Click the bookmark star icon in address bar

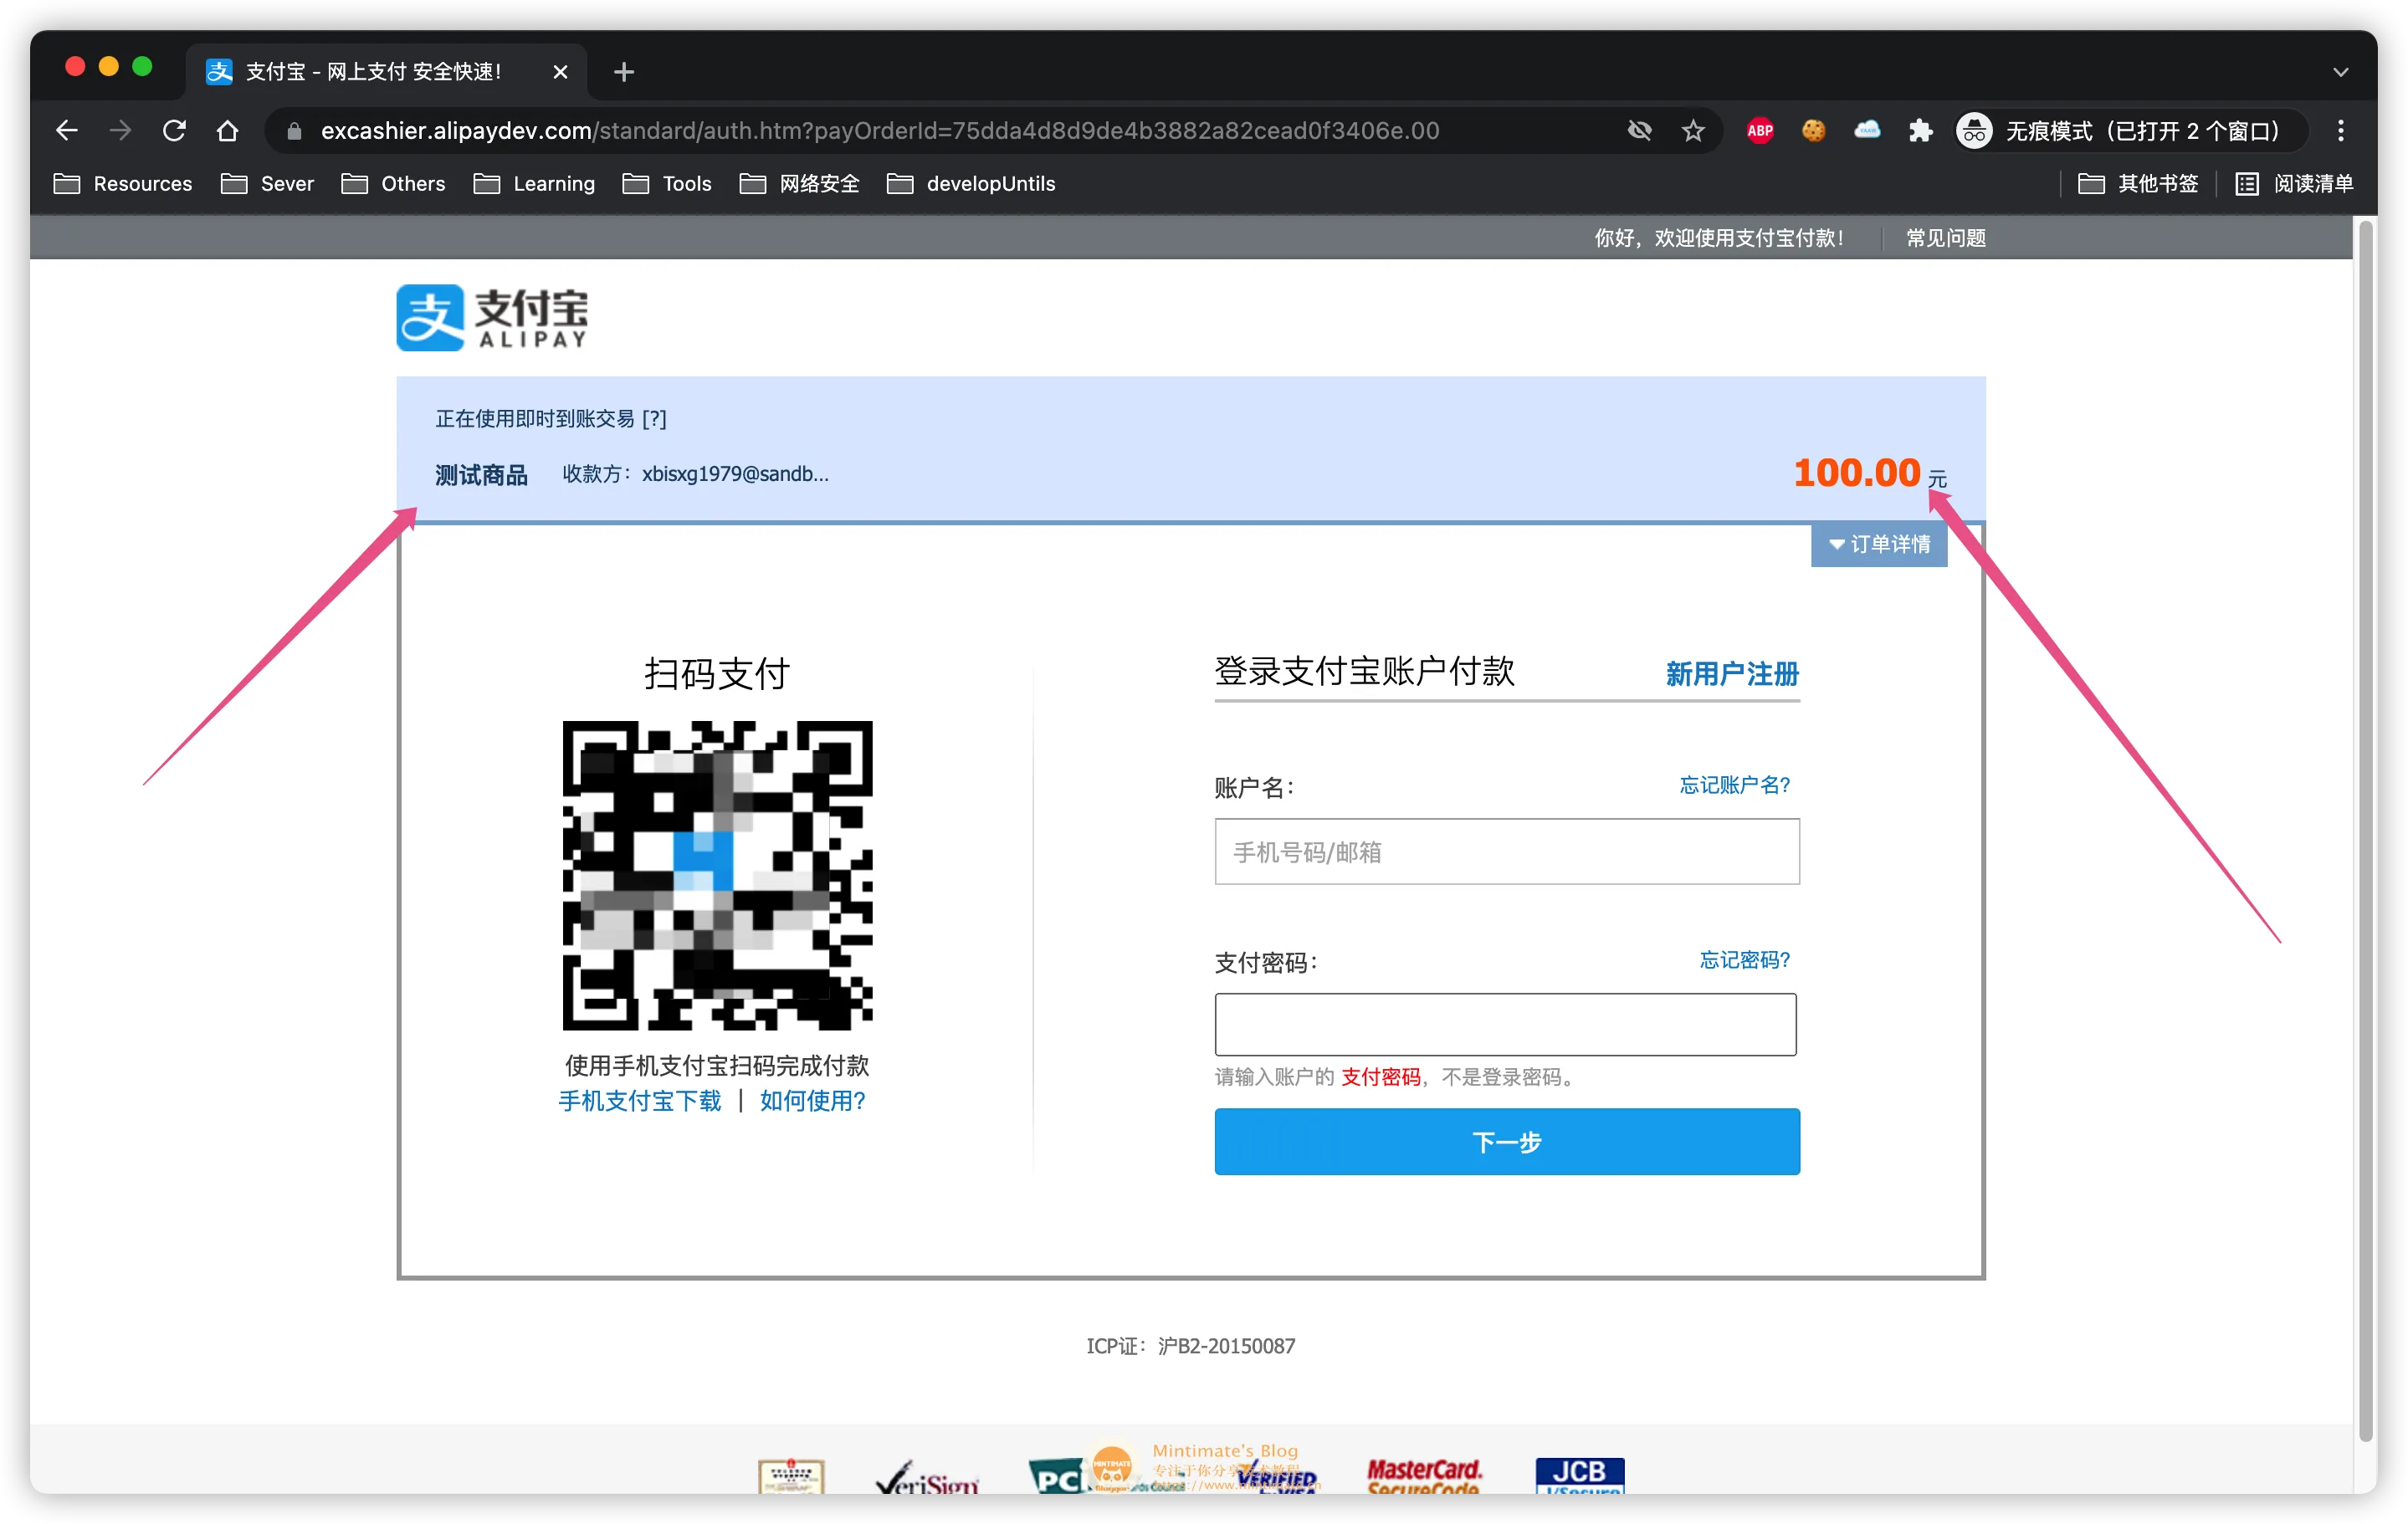coord(1687,130)
